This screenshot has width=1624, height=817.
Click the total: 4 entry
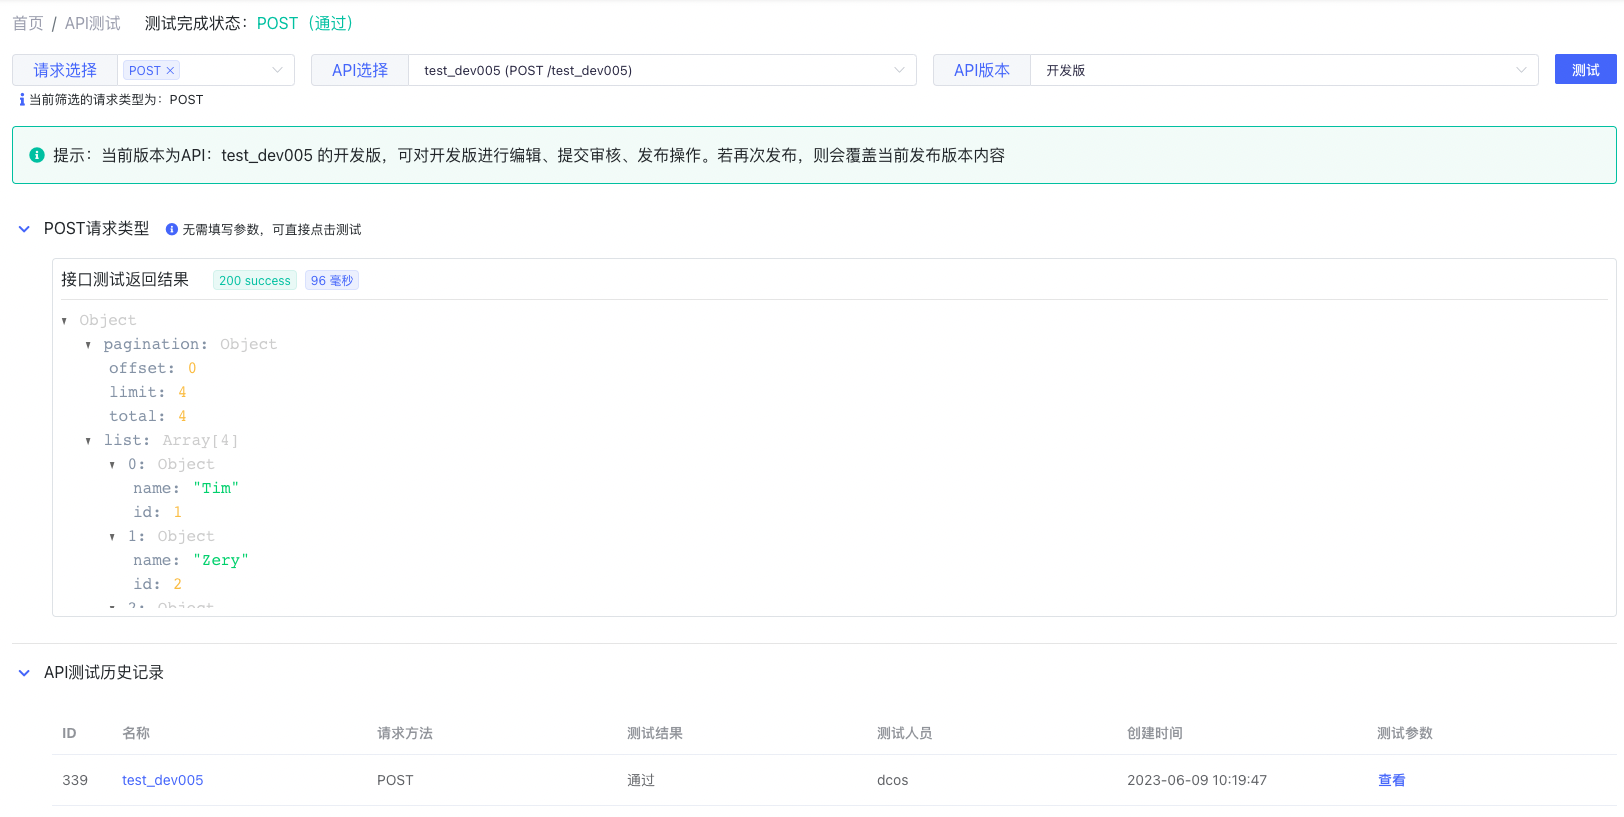click(x=148, y=416)
